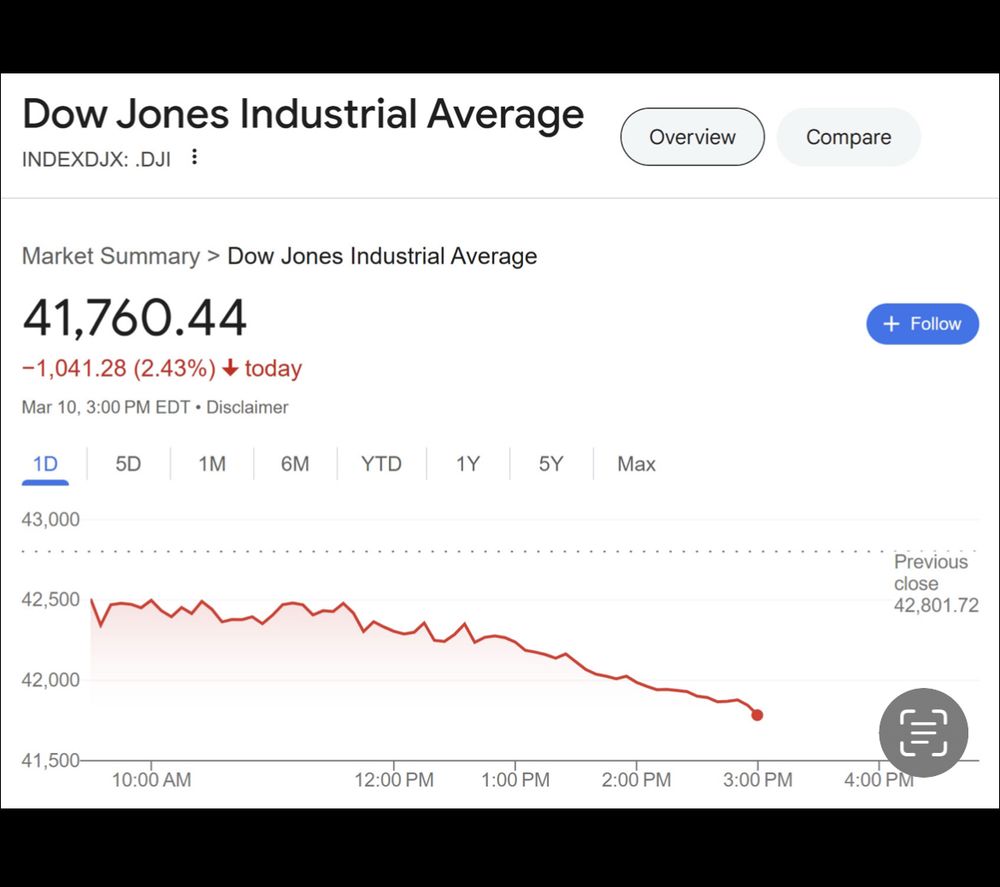This screenshot has height=887, width=1000.
Task: Open the Market Summary breadcrumb link
Action: click(111, 256)
